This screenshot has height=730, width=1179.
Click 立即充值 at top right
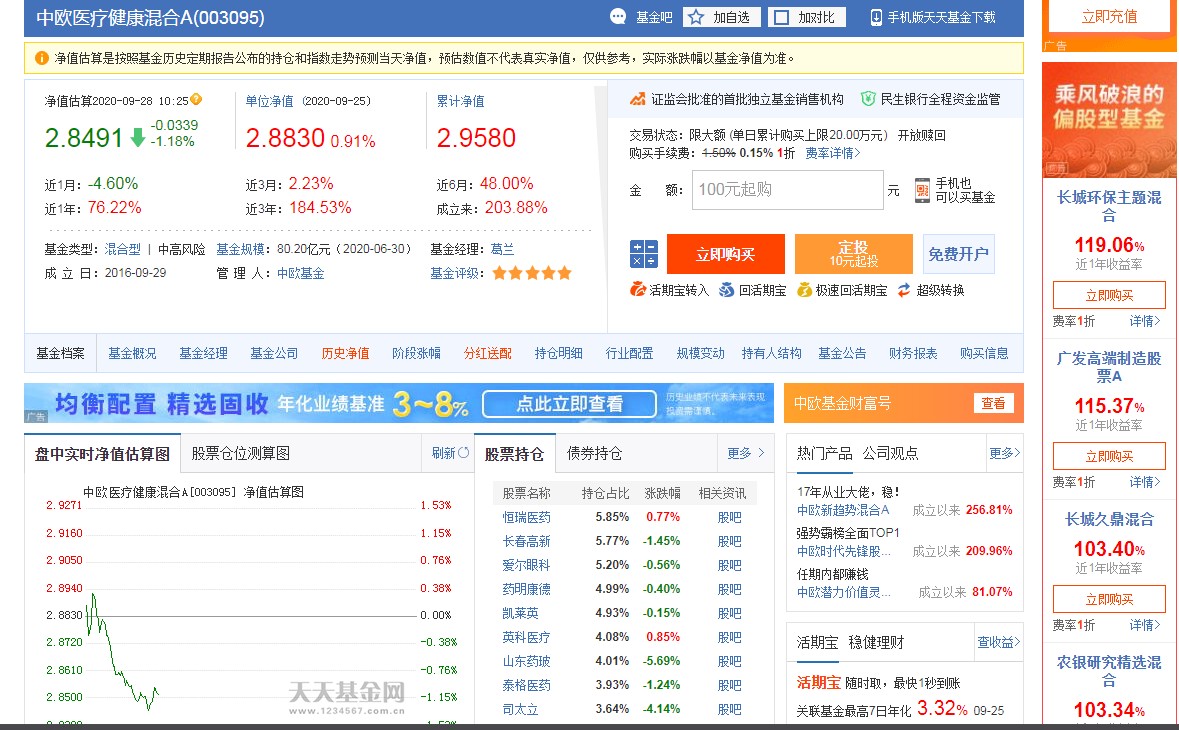1109,17
